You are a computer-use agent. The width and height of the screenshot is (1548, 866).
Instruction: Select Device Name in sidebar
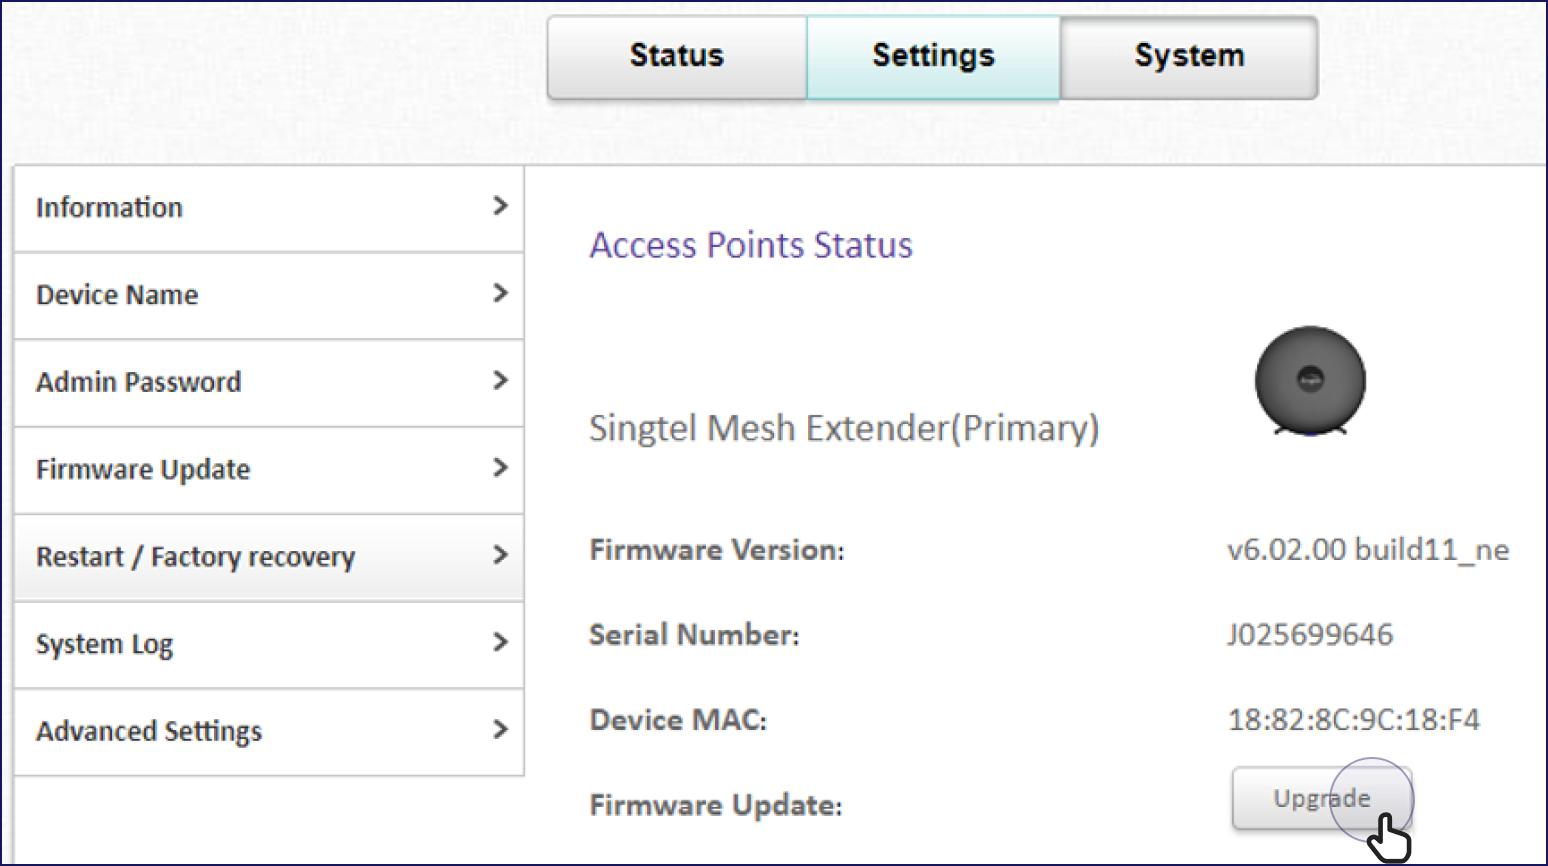tap(269, 296)
